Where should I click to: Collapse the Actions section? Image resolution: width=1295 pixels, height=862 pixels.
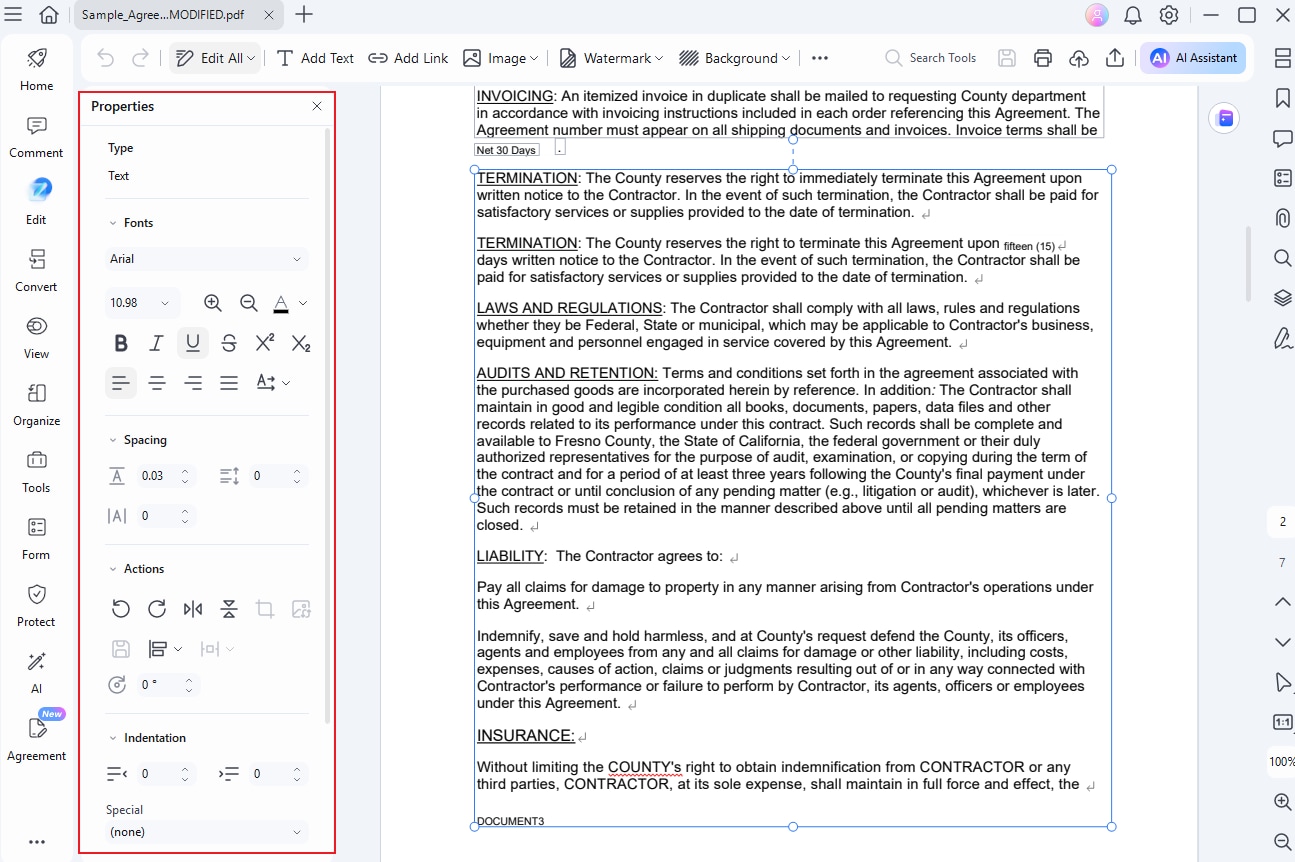tap(112, 569)
